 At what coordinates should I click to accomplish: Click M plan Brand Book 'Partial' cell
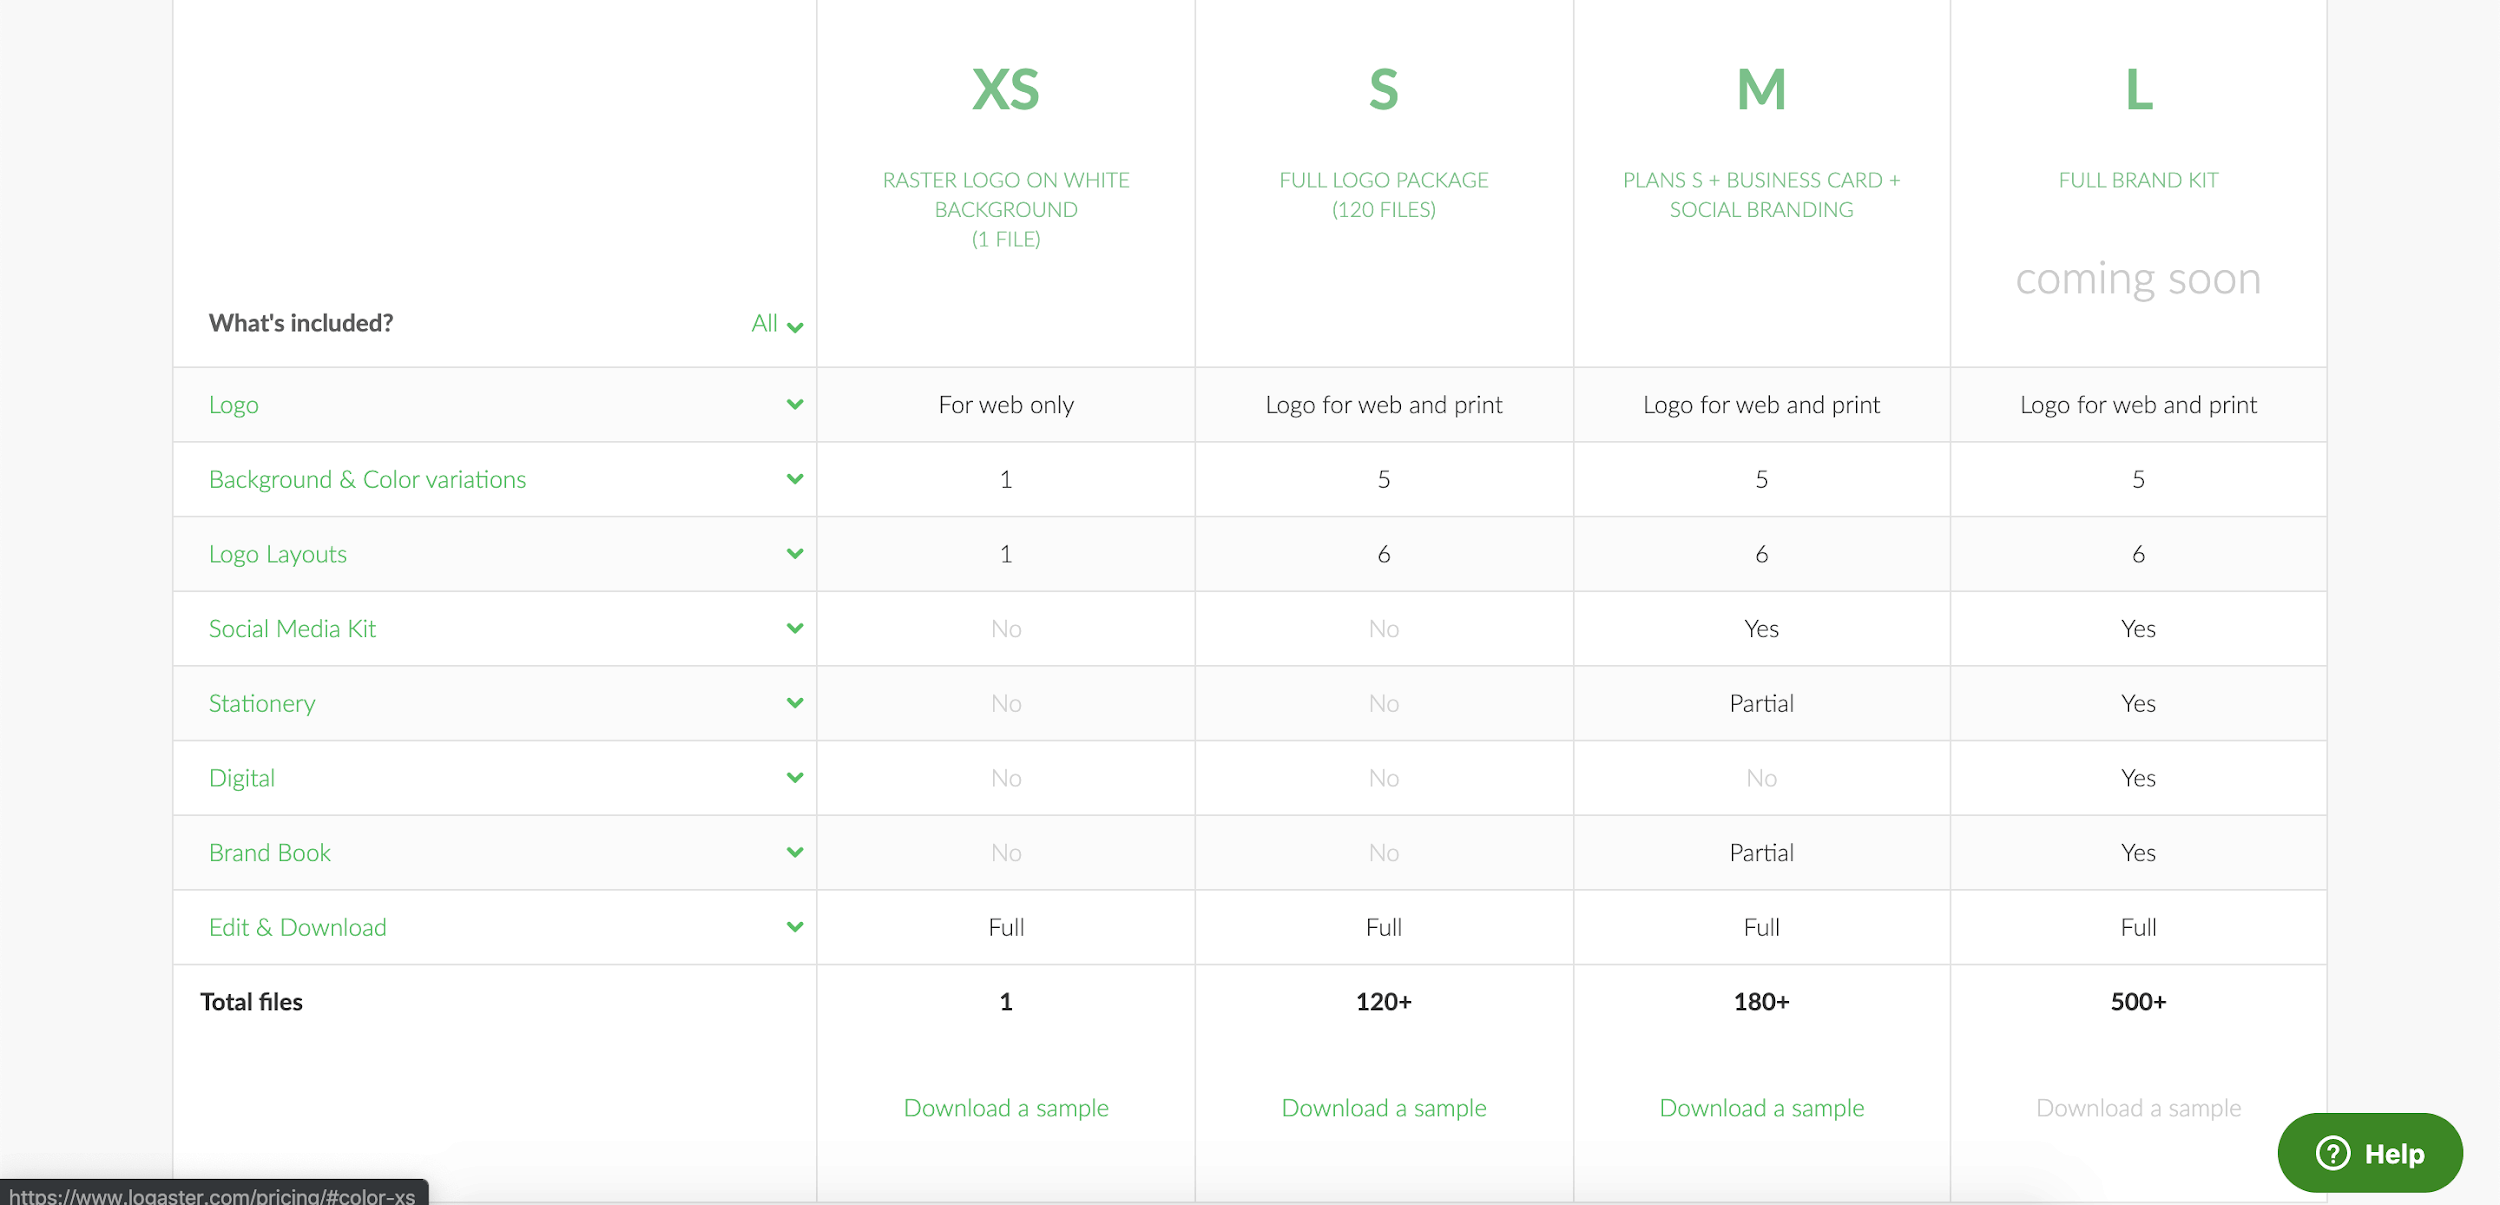[x=1762, y=853]
